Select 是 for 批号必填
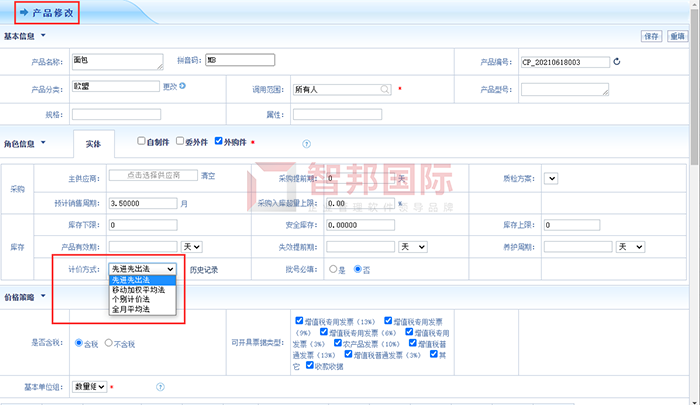The width and height of the screenshot is (700, 405). tap(333, 269)
